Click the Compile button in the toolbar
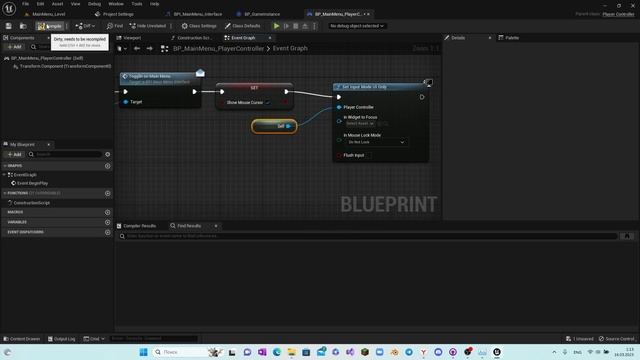 49,26
